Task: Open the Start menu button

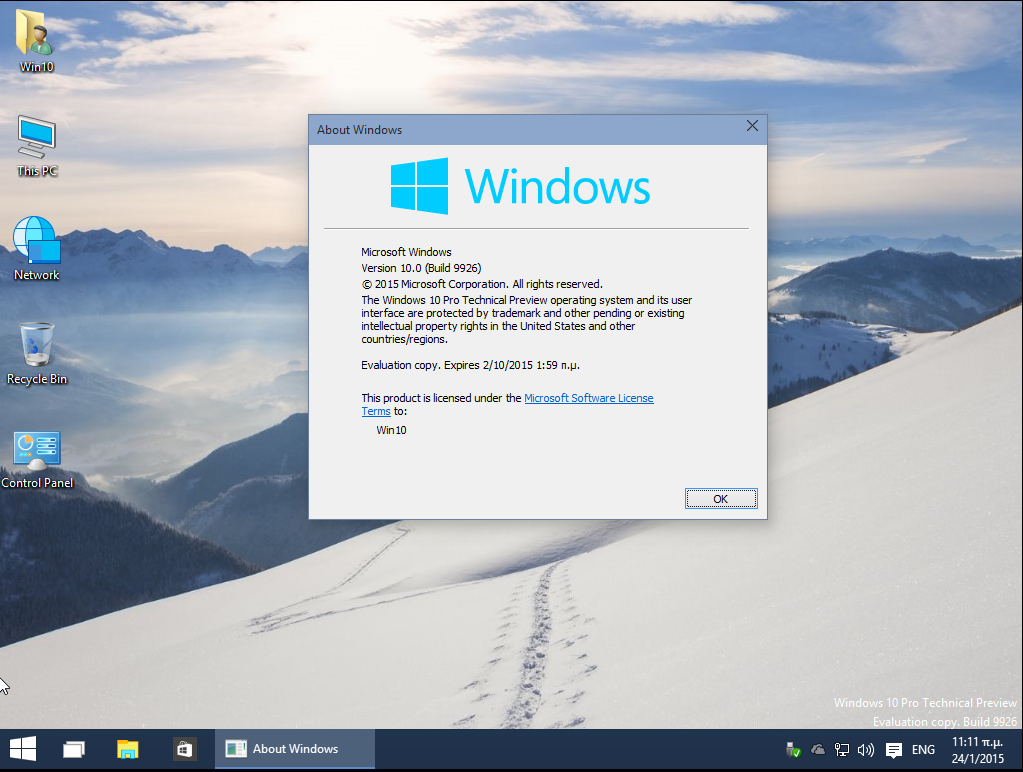Action: click(23, 749)
